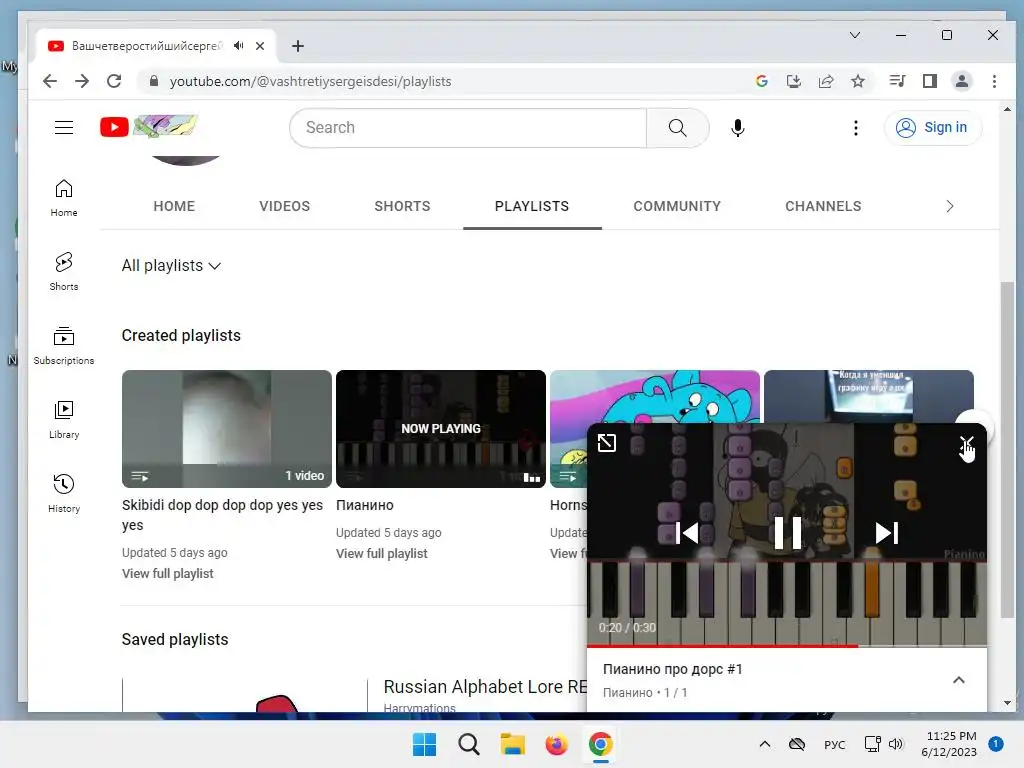Click the search magnifier button
The height and width of the screenshot is (768, 1024).
point(677,128)
